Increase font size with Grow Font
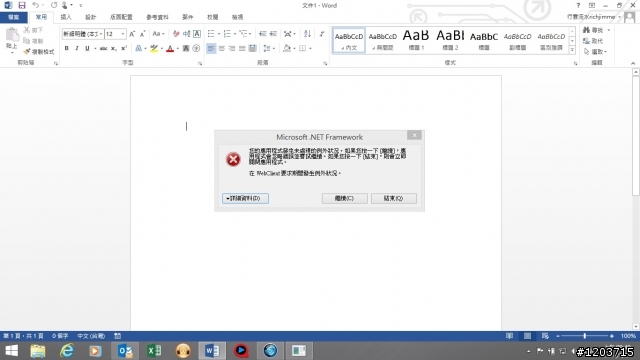 click(132, 34)
